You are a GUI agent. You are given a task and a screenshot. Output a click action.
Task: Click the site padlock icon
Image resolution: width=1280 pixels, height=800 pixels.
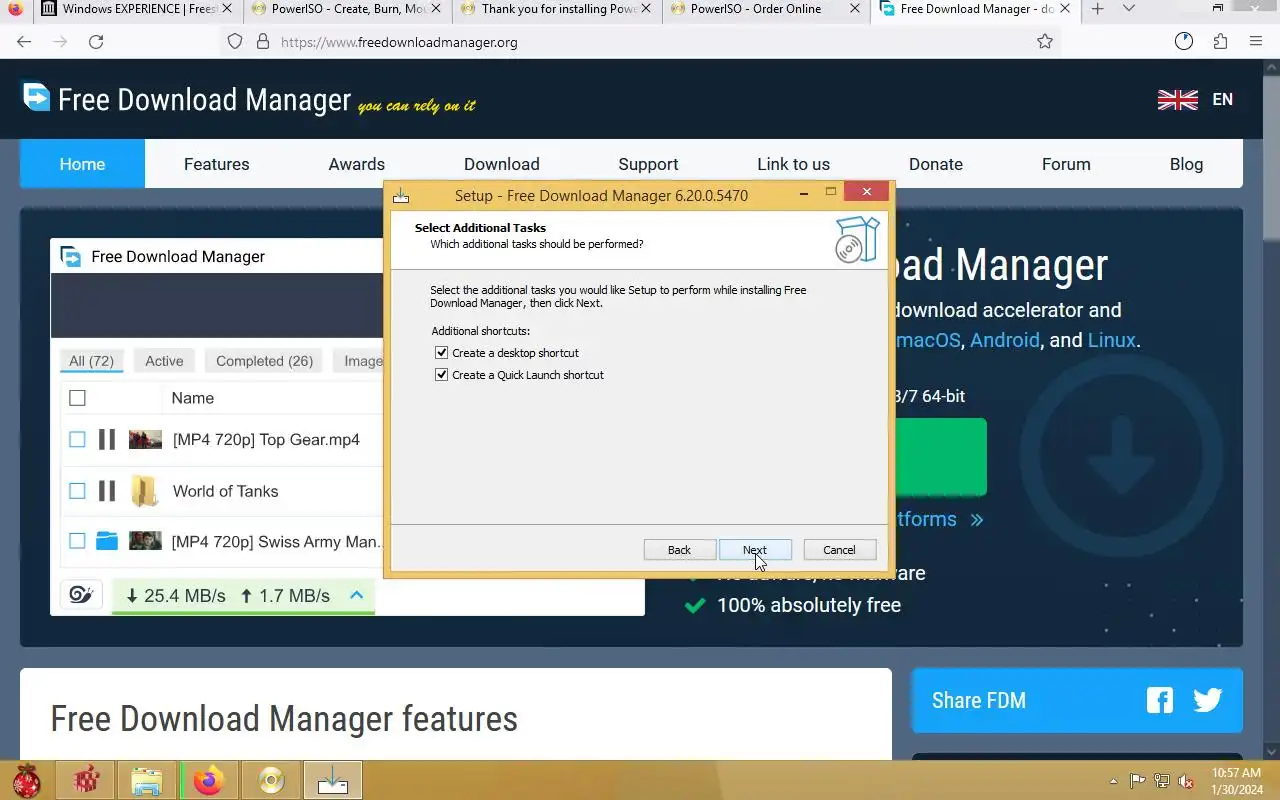click(x=263, y=42)
